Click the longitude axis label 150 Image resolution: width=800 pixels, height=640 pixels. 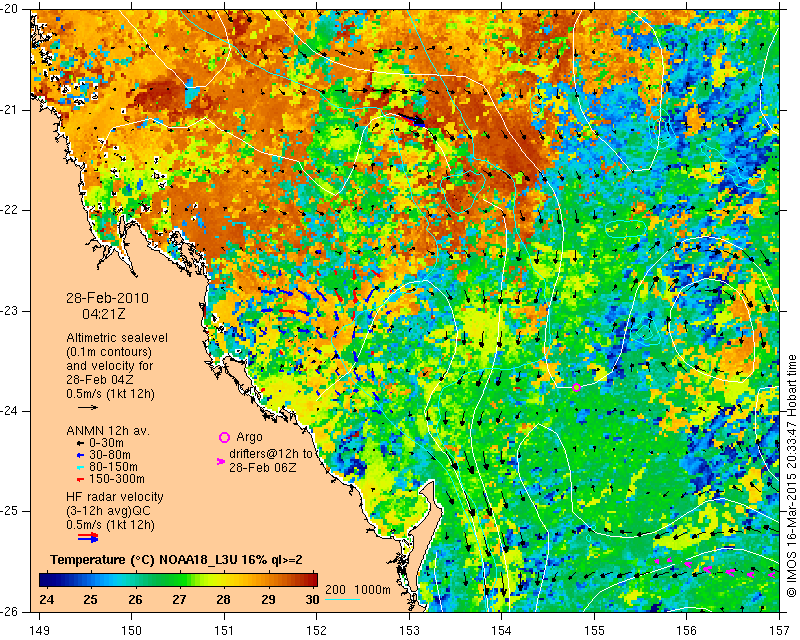(132, 631)
